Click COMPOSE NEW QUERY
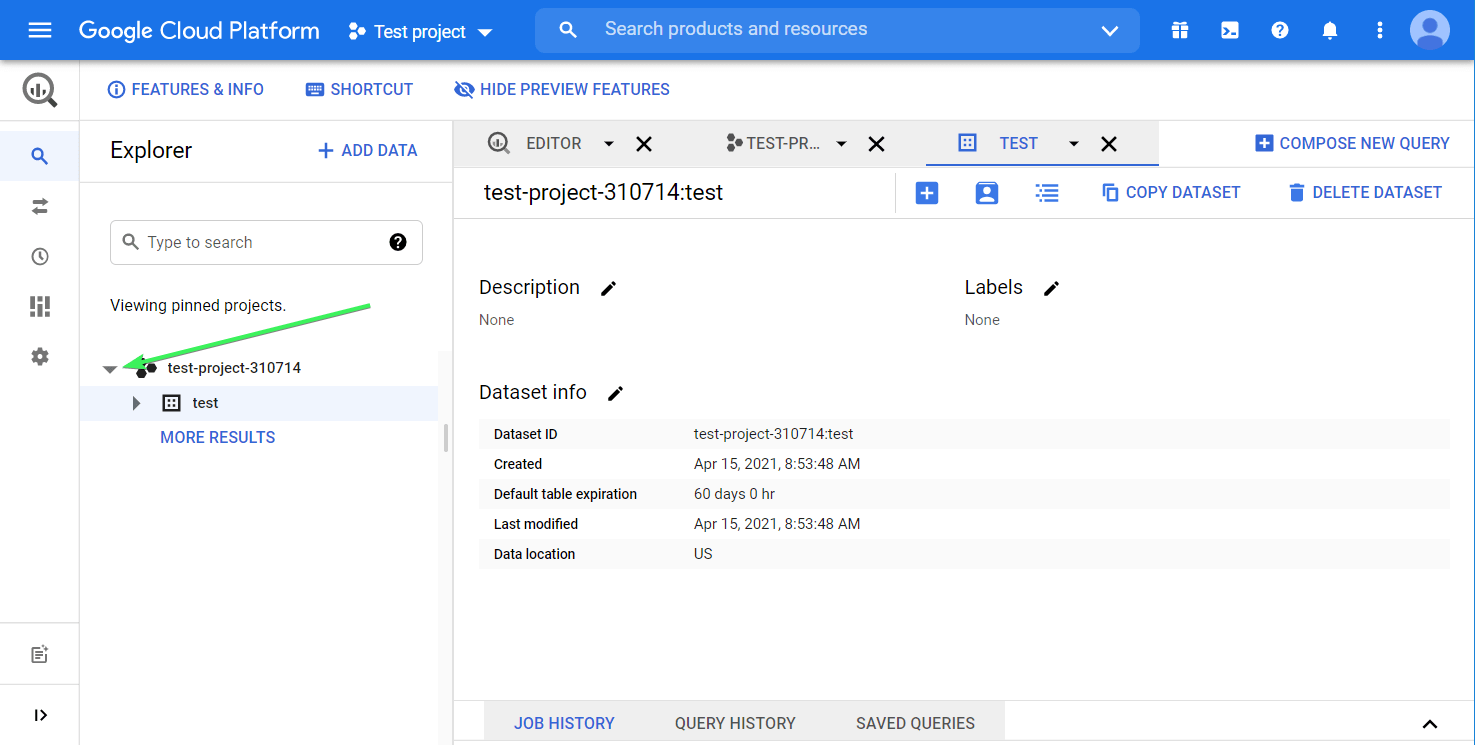This screenshot has width=1475, height=745. tap(1351, 143)
